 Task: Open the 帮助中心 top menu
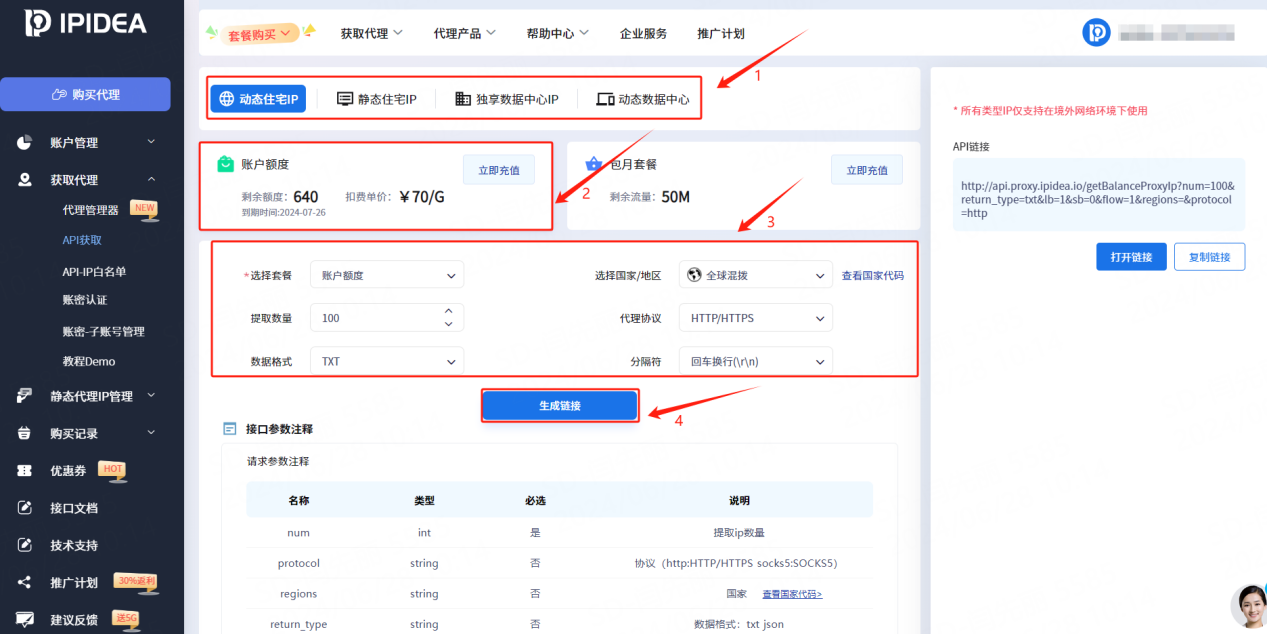coord(557,33)
